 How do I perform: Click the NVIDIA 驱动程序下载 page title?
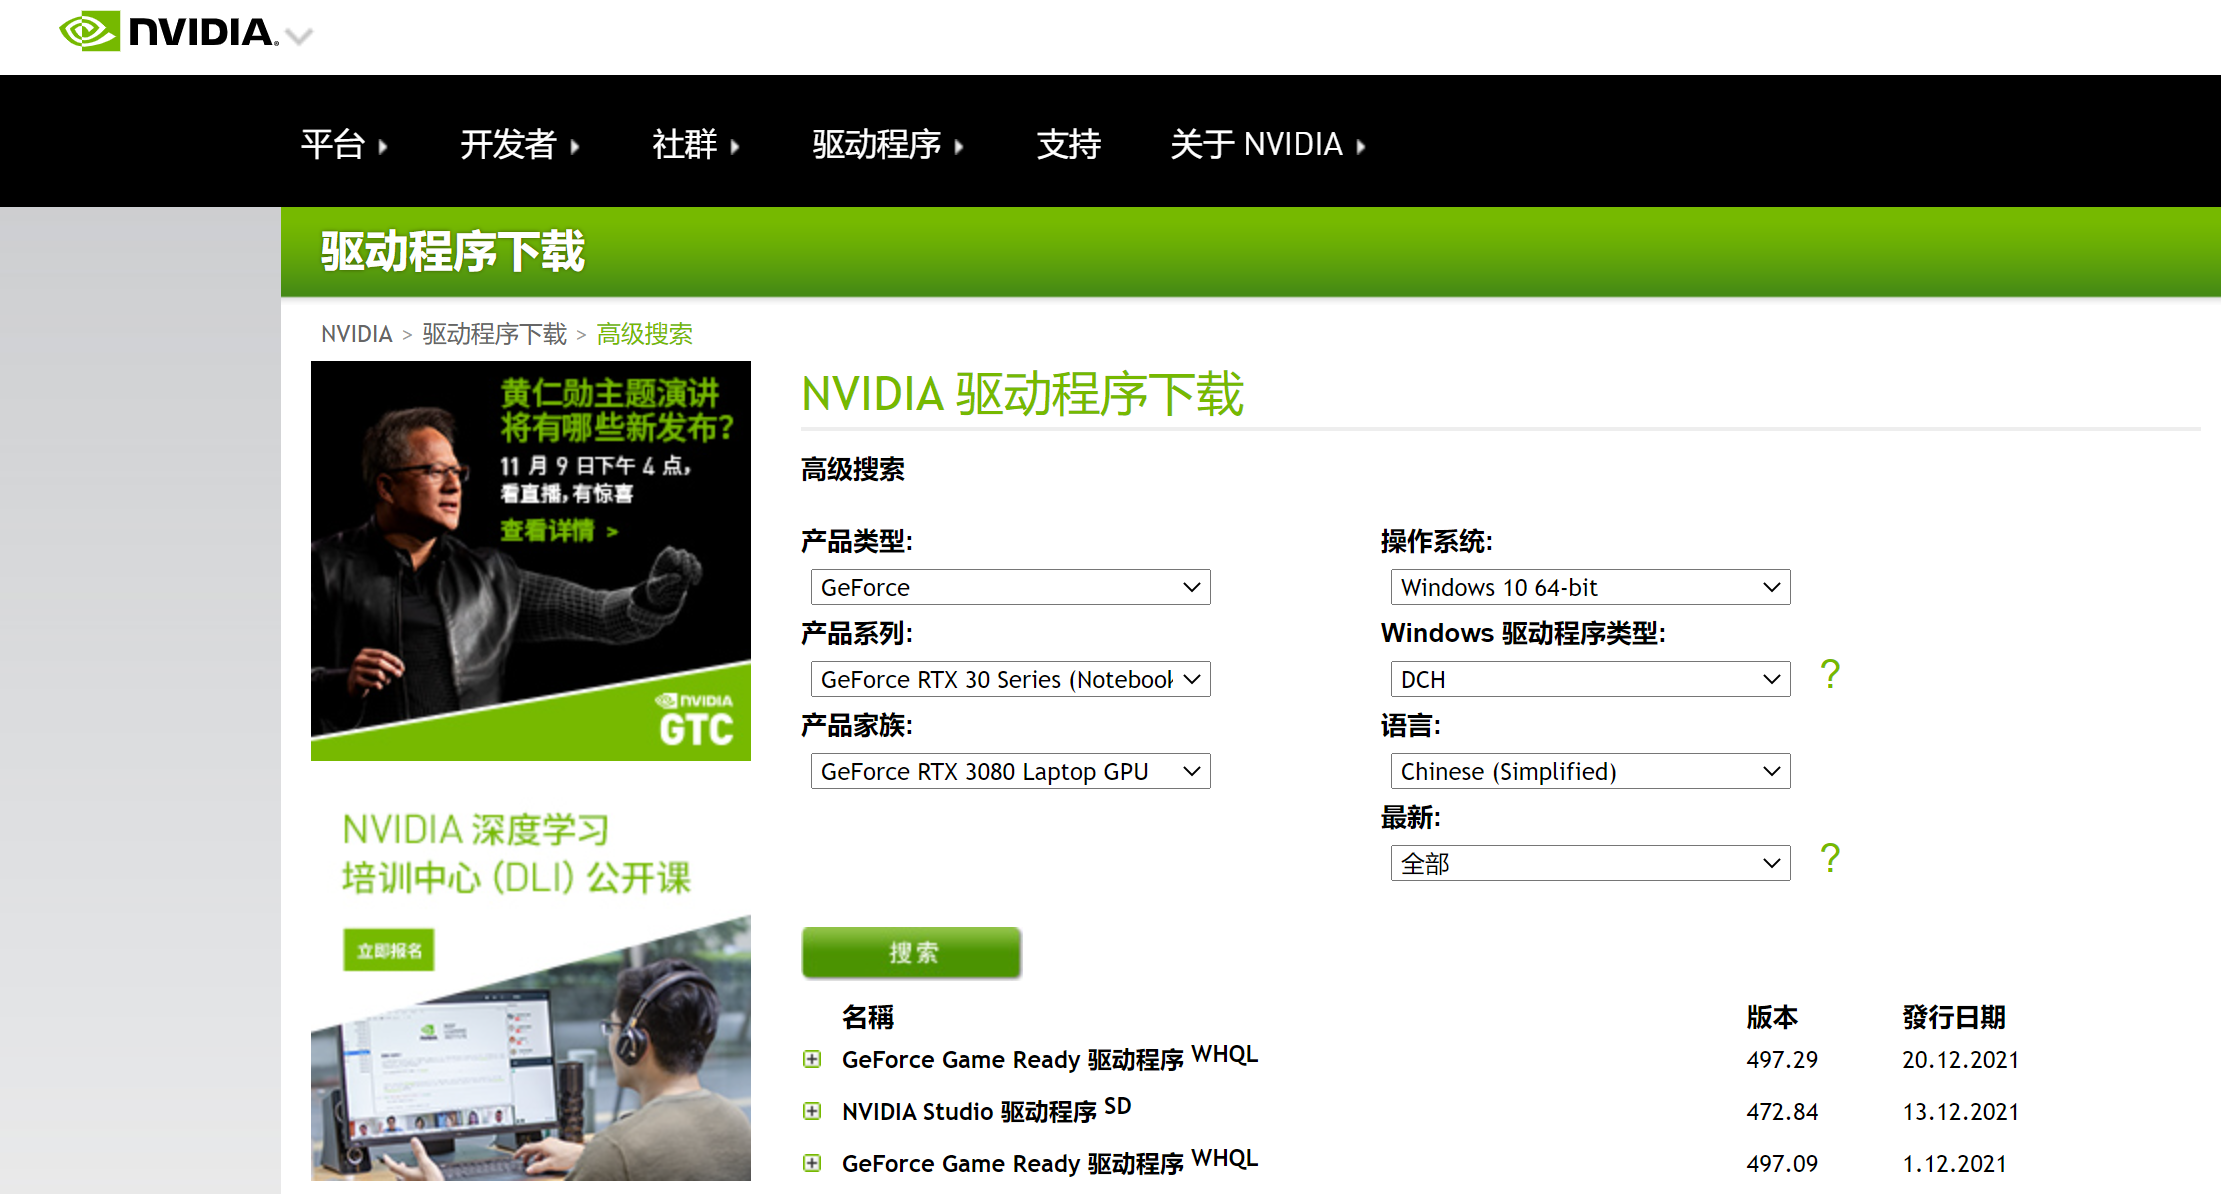point(1022,394)
